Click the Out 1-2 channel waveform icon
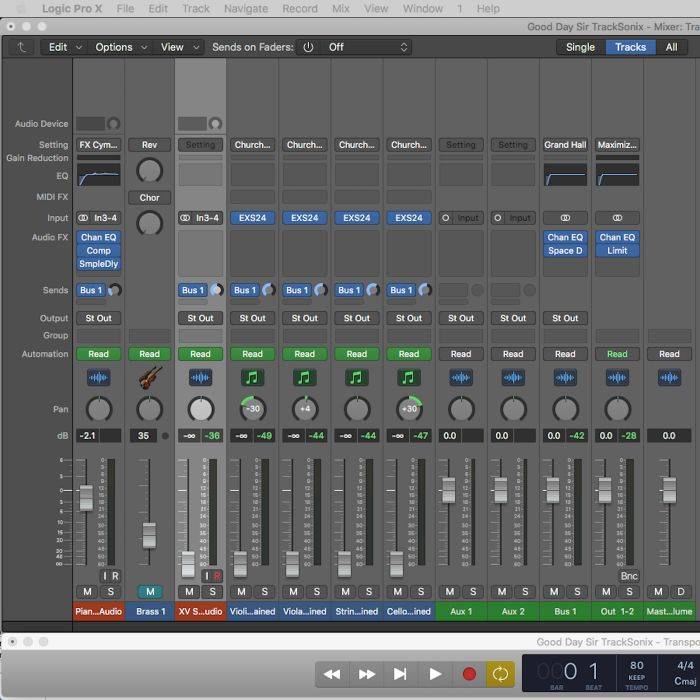This screenshot has height=700, width=700. [x=617, y=378]
